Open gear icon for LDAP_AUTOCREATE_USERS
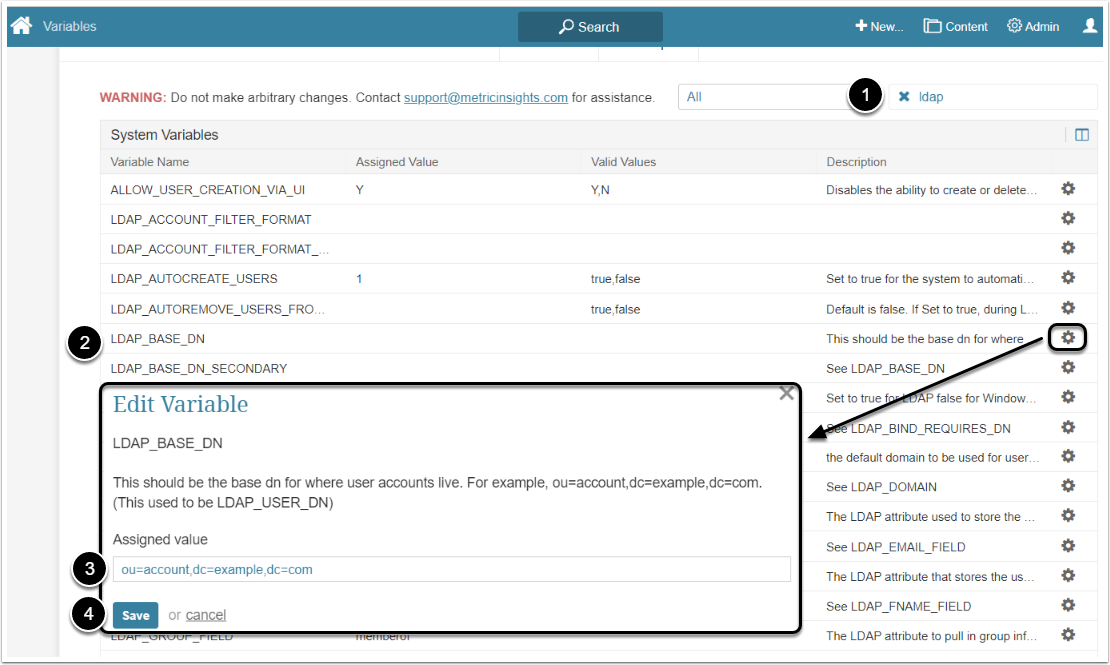This screenshot has width=1110, height=665. pyautogui.click(x=1068, y=278)
